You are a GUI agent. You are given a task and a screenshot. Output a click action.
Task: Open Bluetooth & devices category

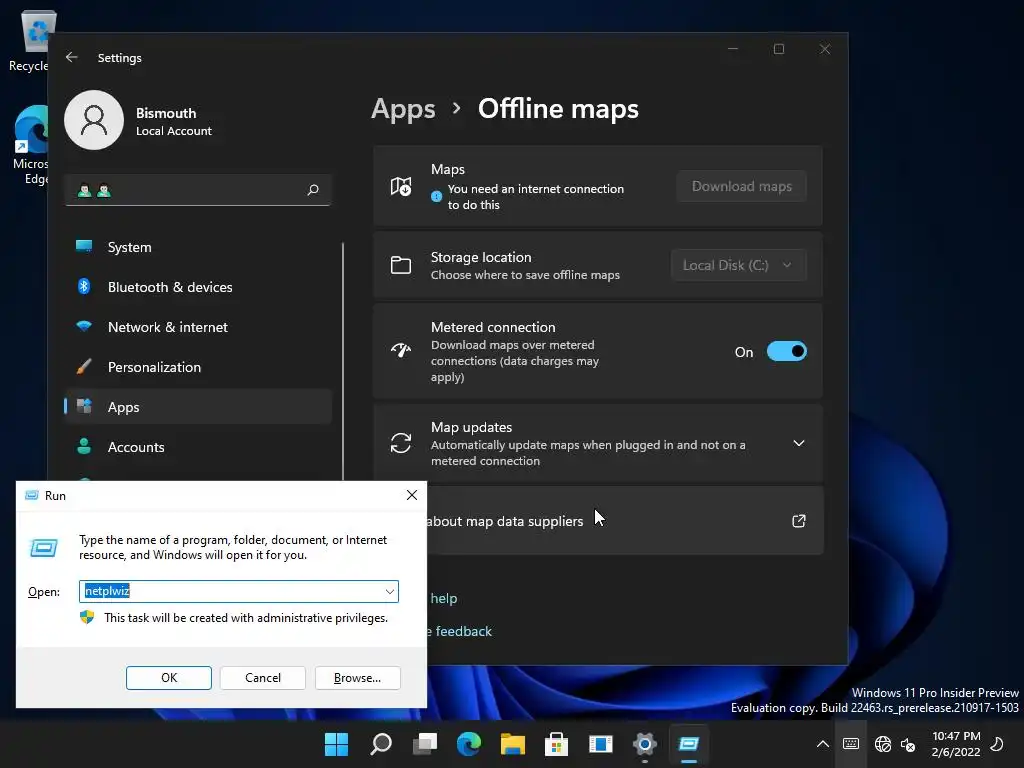pos(198,287)
